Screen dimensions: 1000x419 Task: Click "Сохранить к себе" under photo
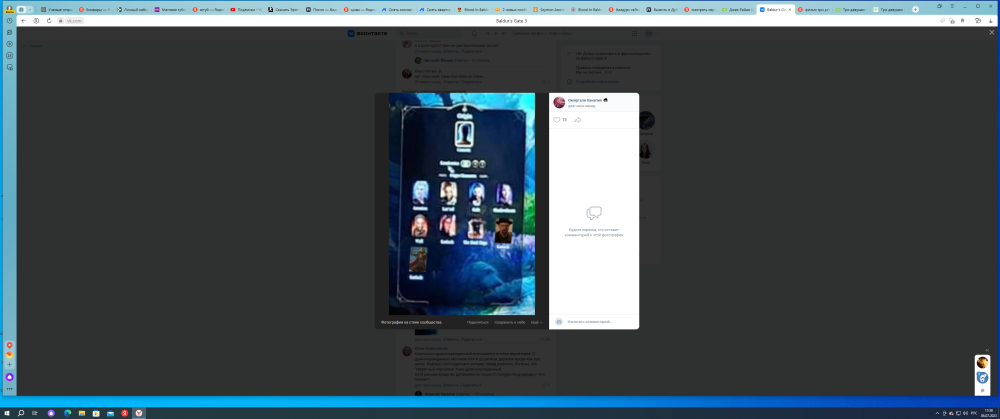coord(509,322)
